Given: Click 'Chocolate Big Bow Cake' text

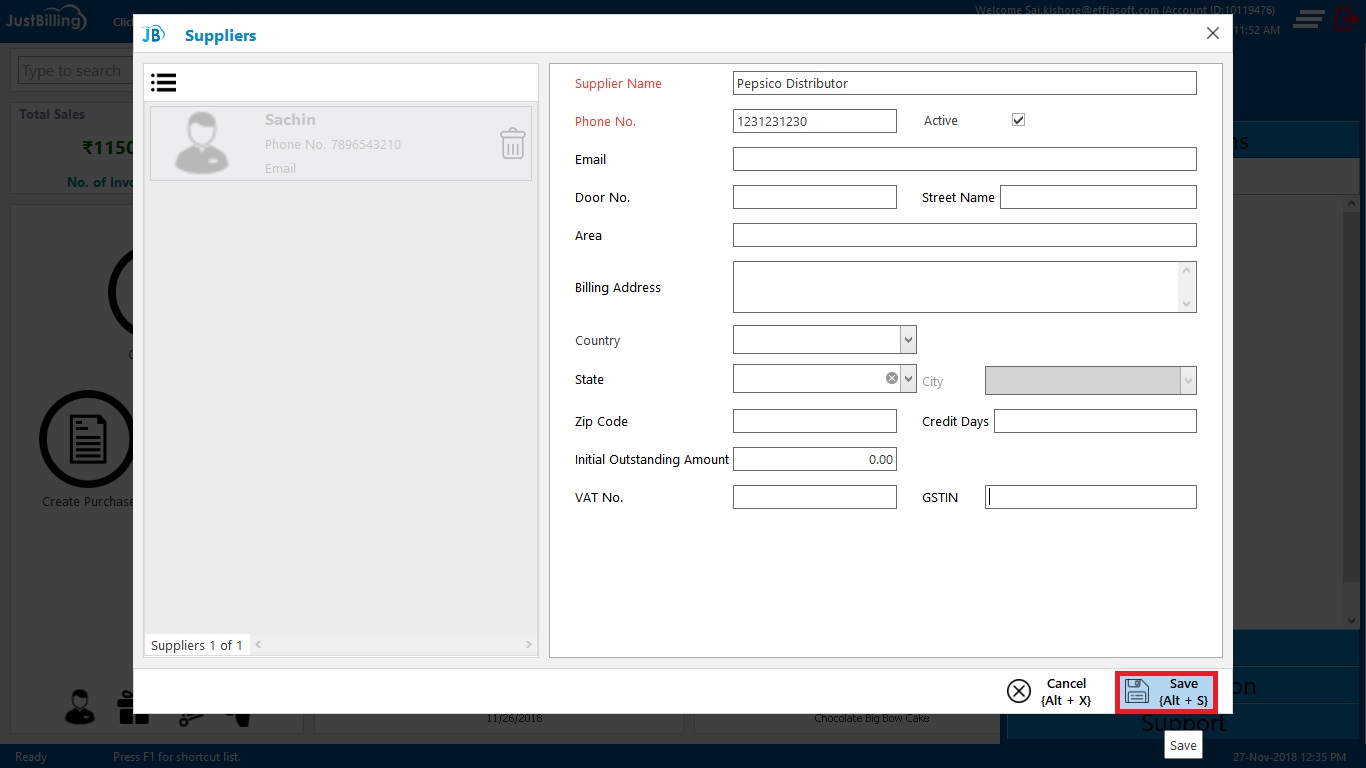Looking at the screenshot, I should [x=871, y=718].
